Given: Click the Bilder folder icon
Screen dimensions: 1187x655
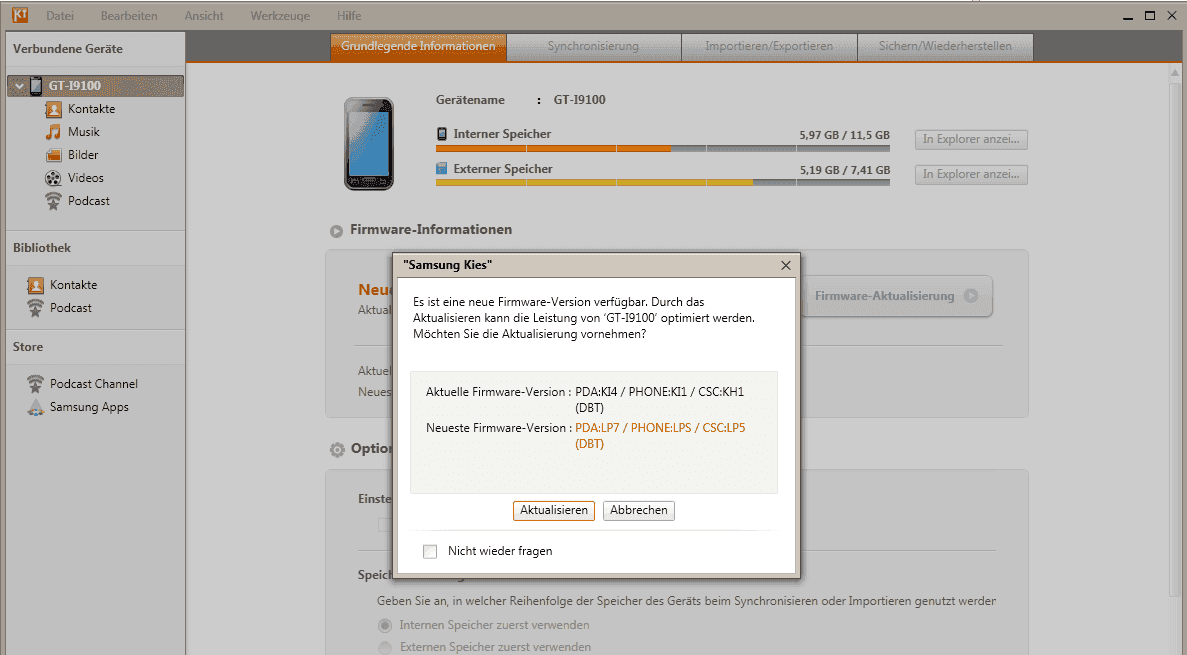Looking at the screenshot, I should pos(53,155).
